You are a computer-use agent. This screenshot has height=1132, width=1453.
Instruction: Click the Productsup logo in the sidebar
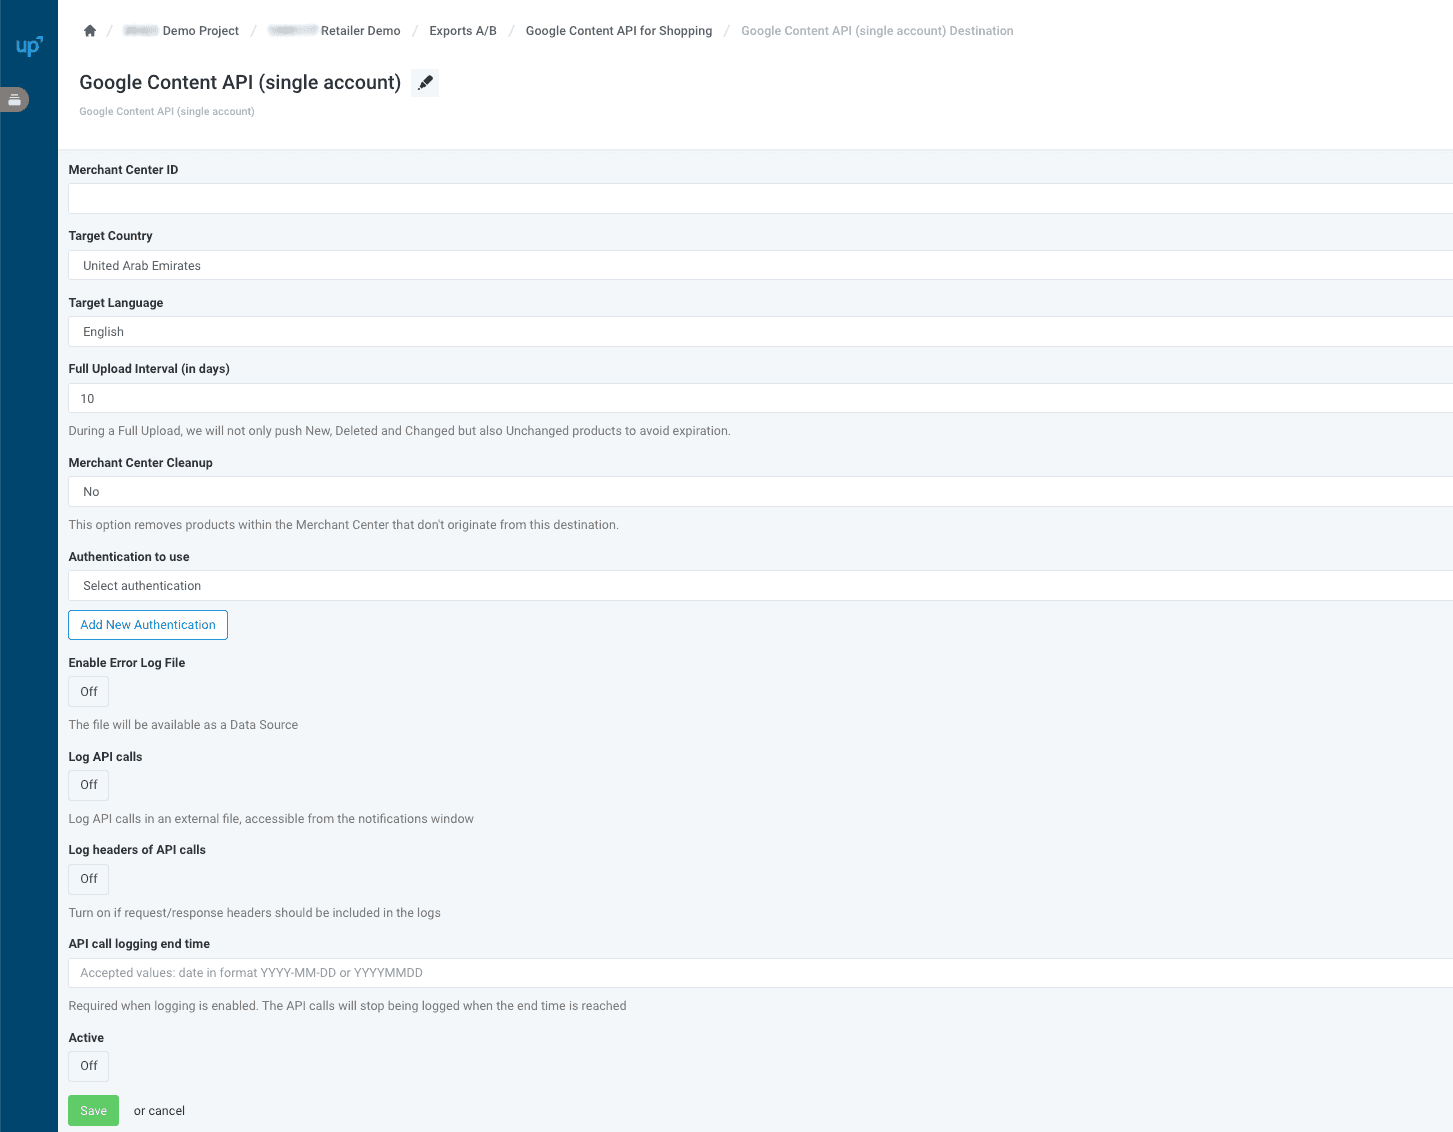pyautogui.click(x=28, y=45)
